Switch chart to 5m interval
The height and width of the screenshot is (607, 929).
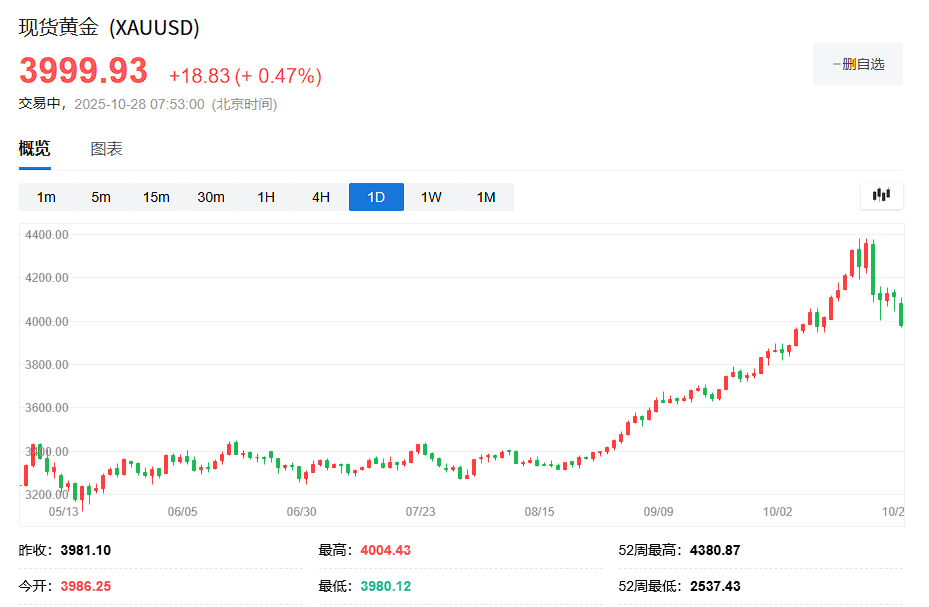point(101,197)
